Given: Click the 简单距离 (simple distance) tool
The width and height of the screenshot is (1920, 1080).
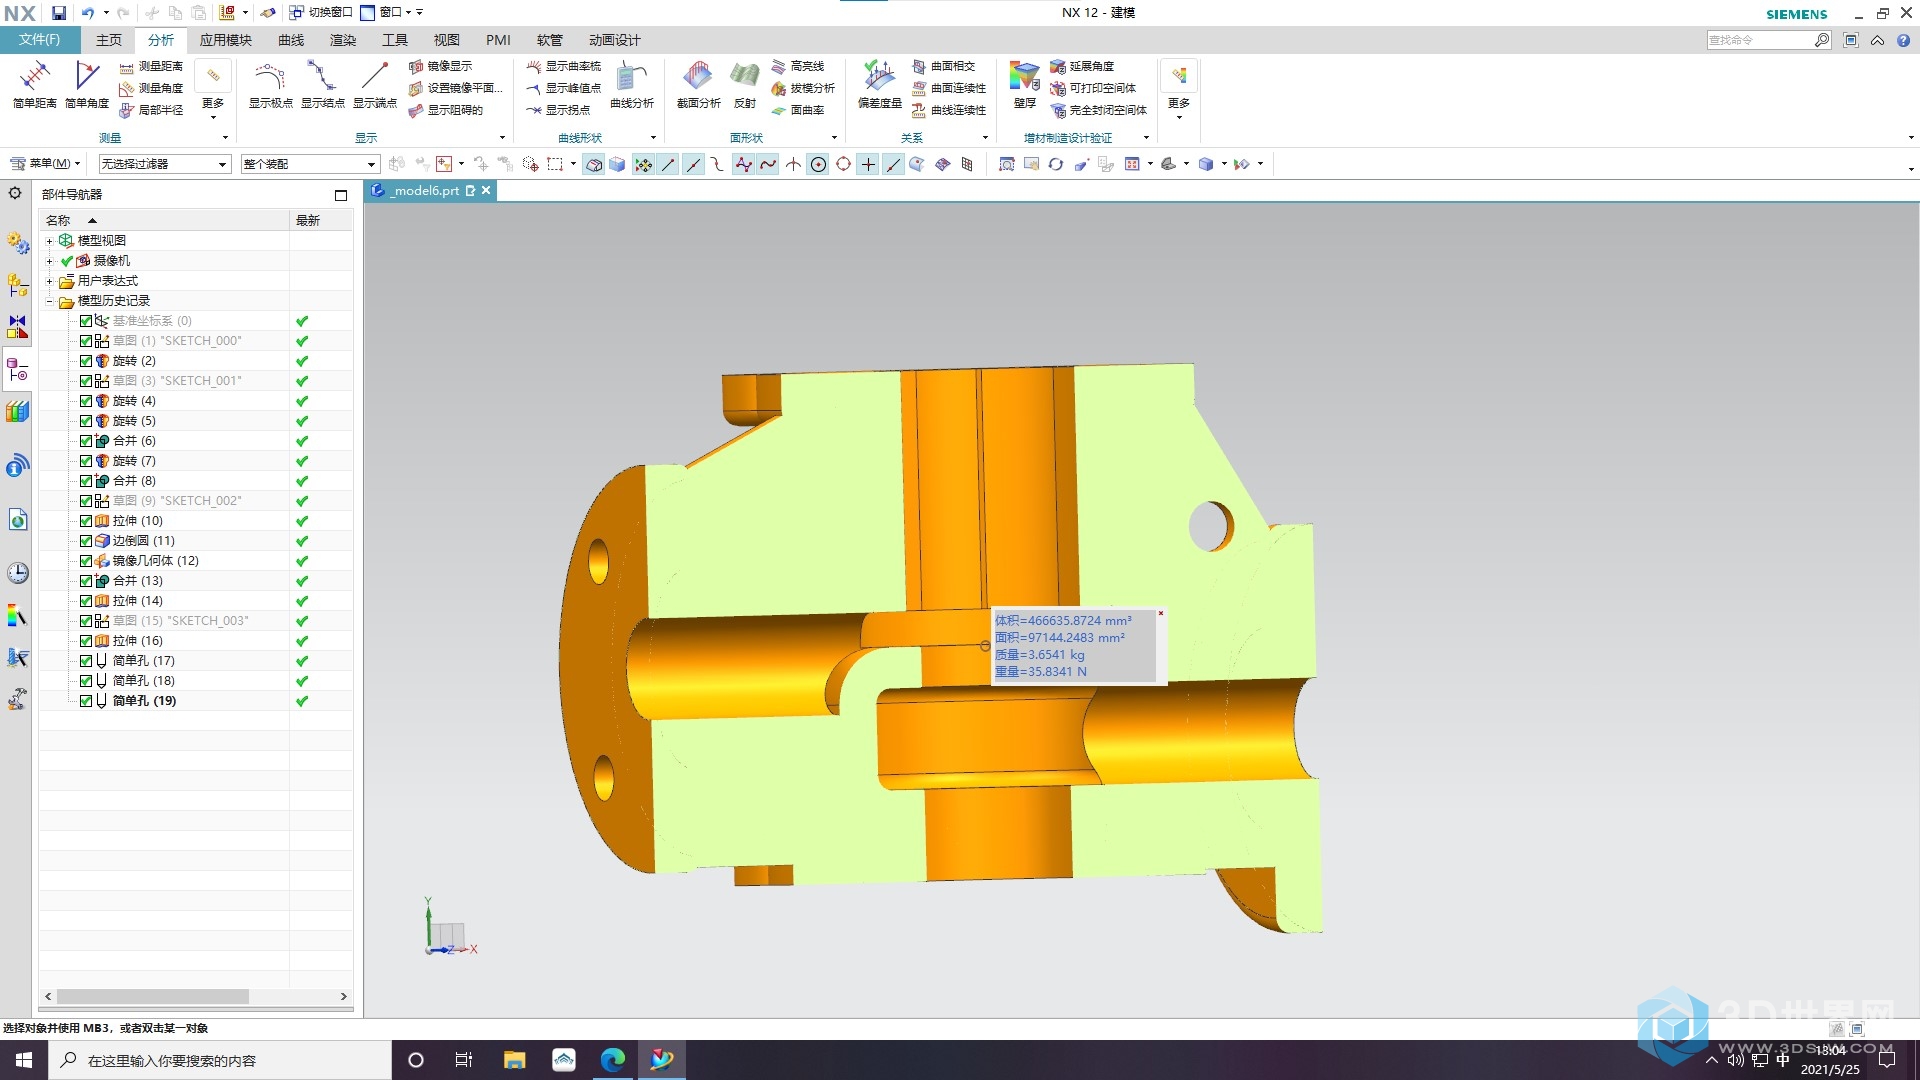Looking at the screenshot, I should pyautogui.click(x=35, y=85).
